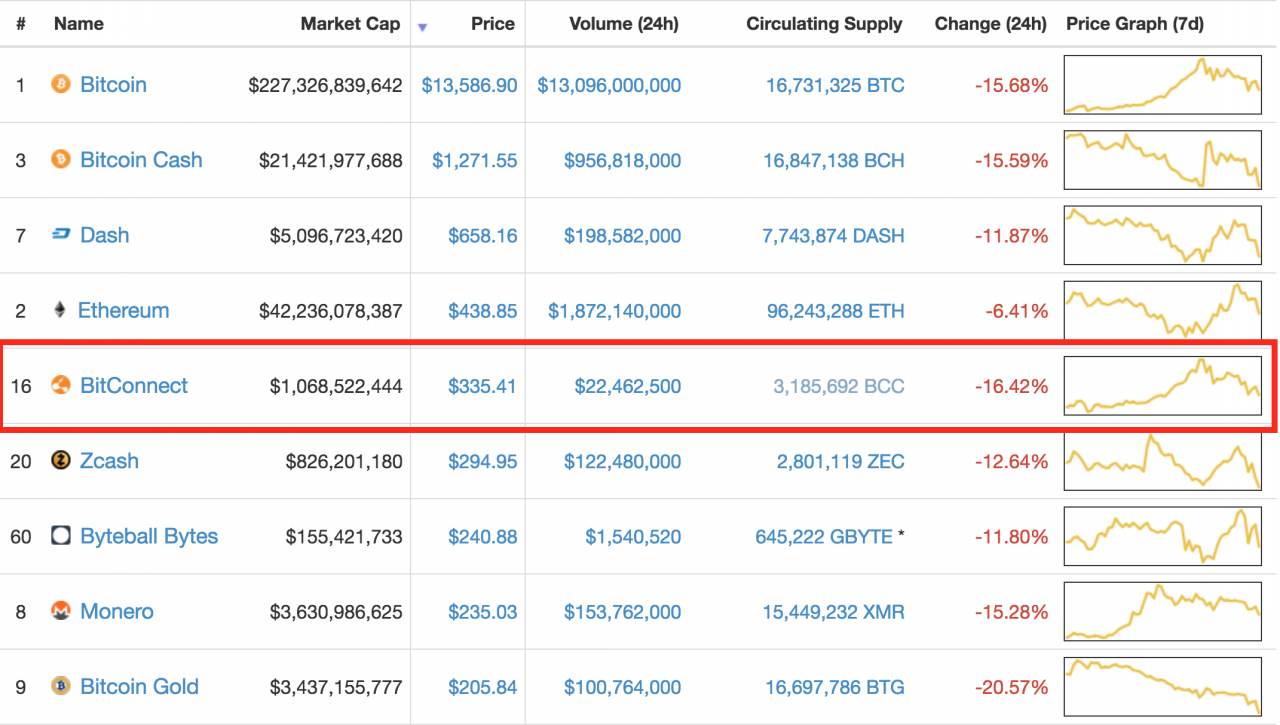
Task: Click Ethereum market cap $42,236,078,387
Action: click(x=330, y=311)
